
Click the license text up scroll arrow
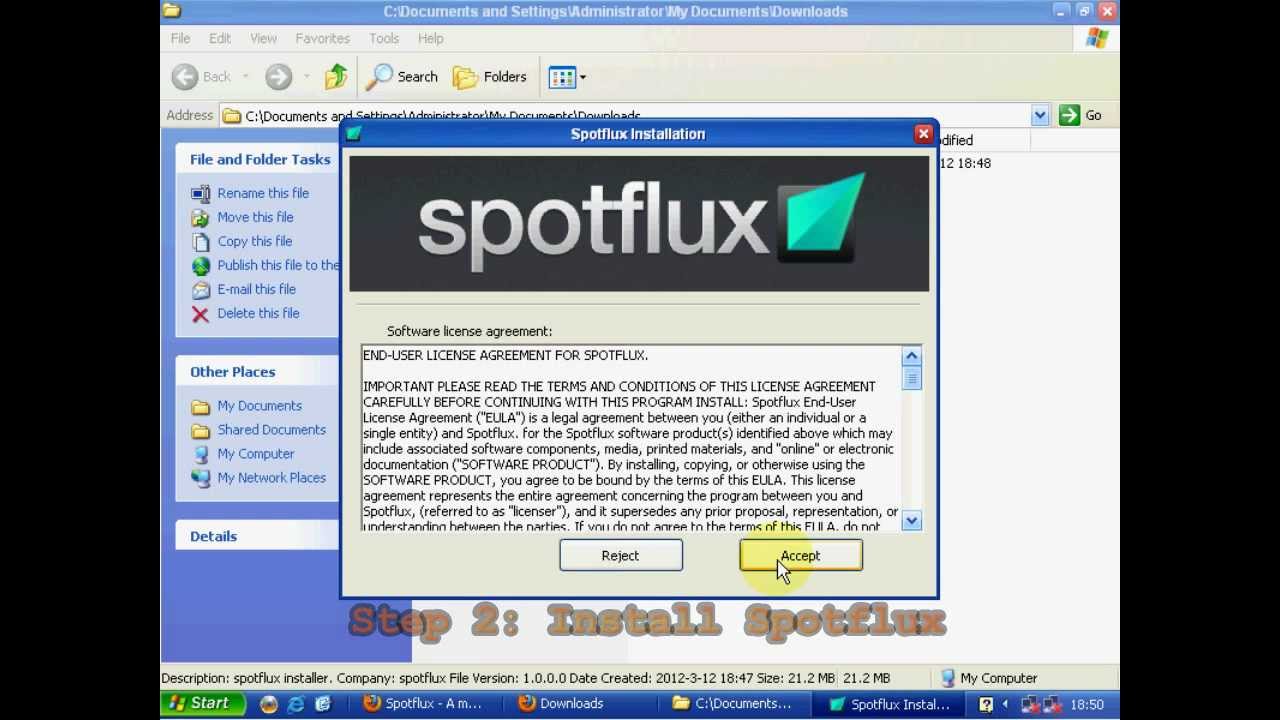(911, 356)
